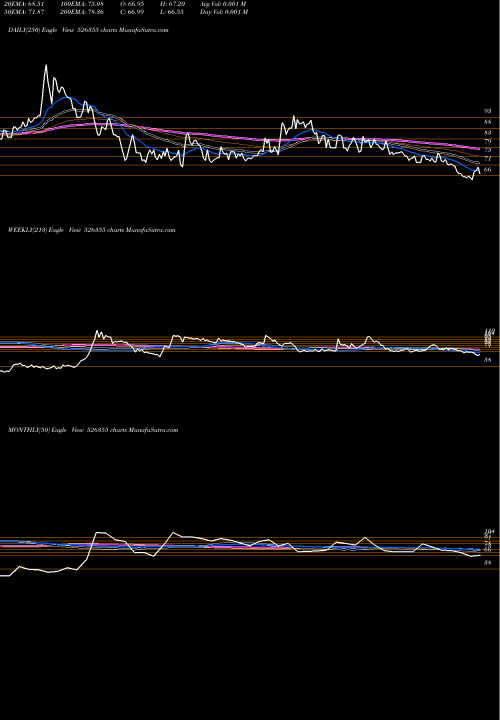Click the last price point on daily chart
This screenshot has width=500, height=720.
coord(480,173)
